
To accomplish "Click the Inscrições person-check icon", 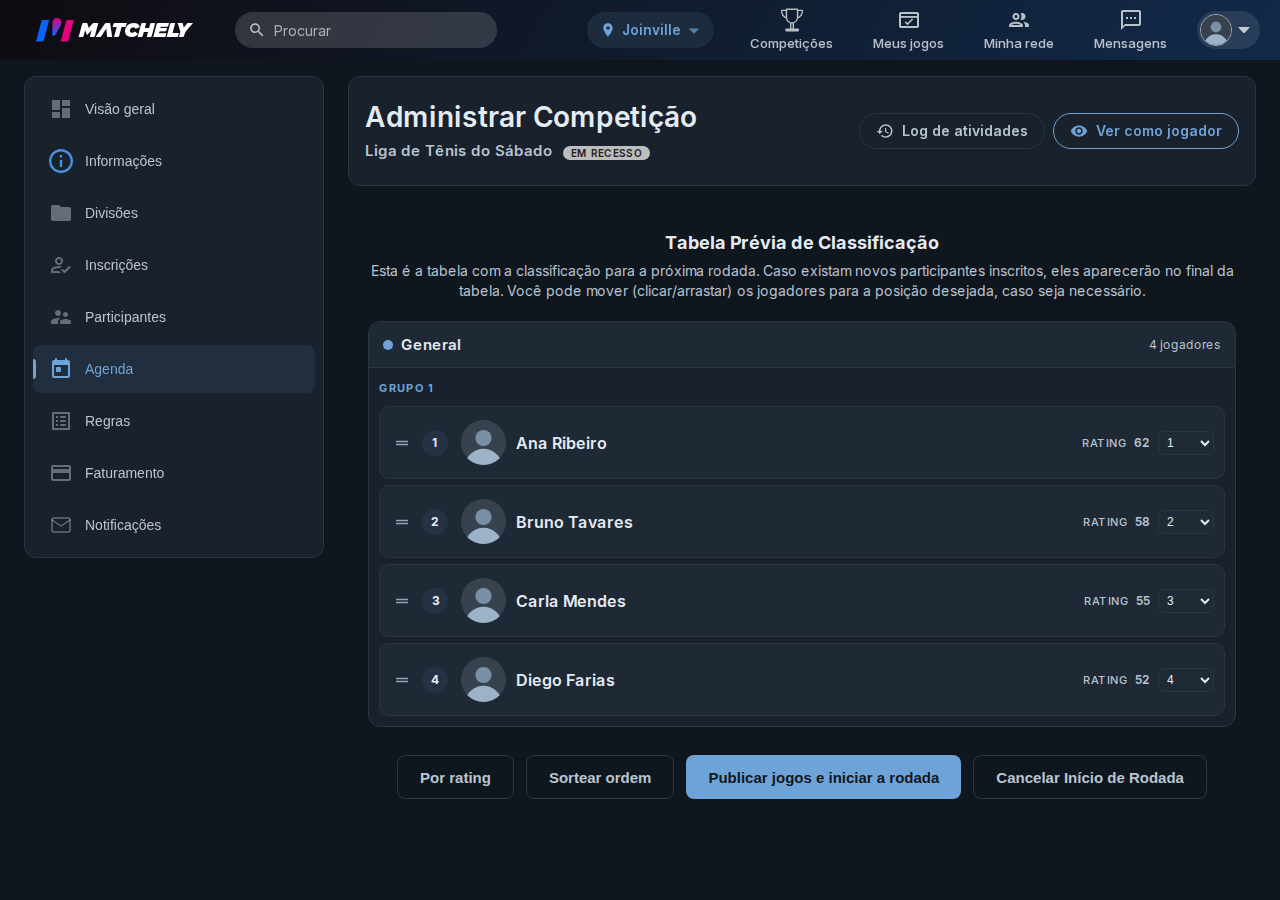I will tap(61, 265).
